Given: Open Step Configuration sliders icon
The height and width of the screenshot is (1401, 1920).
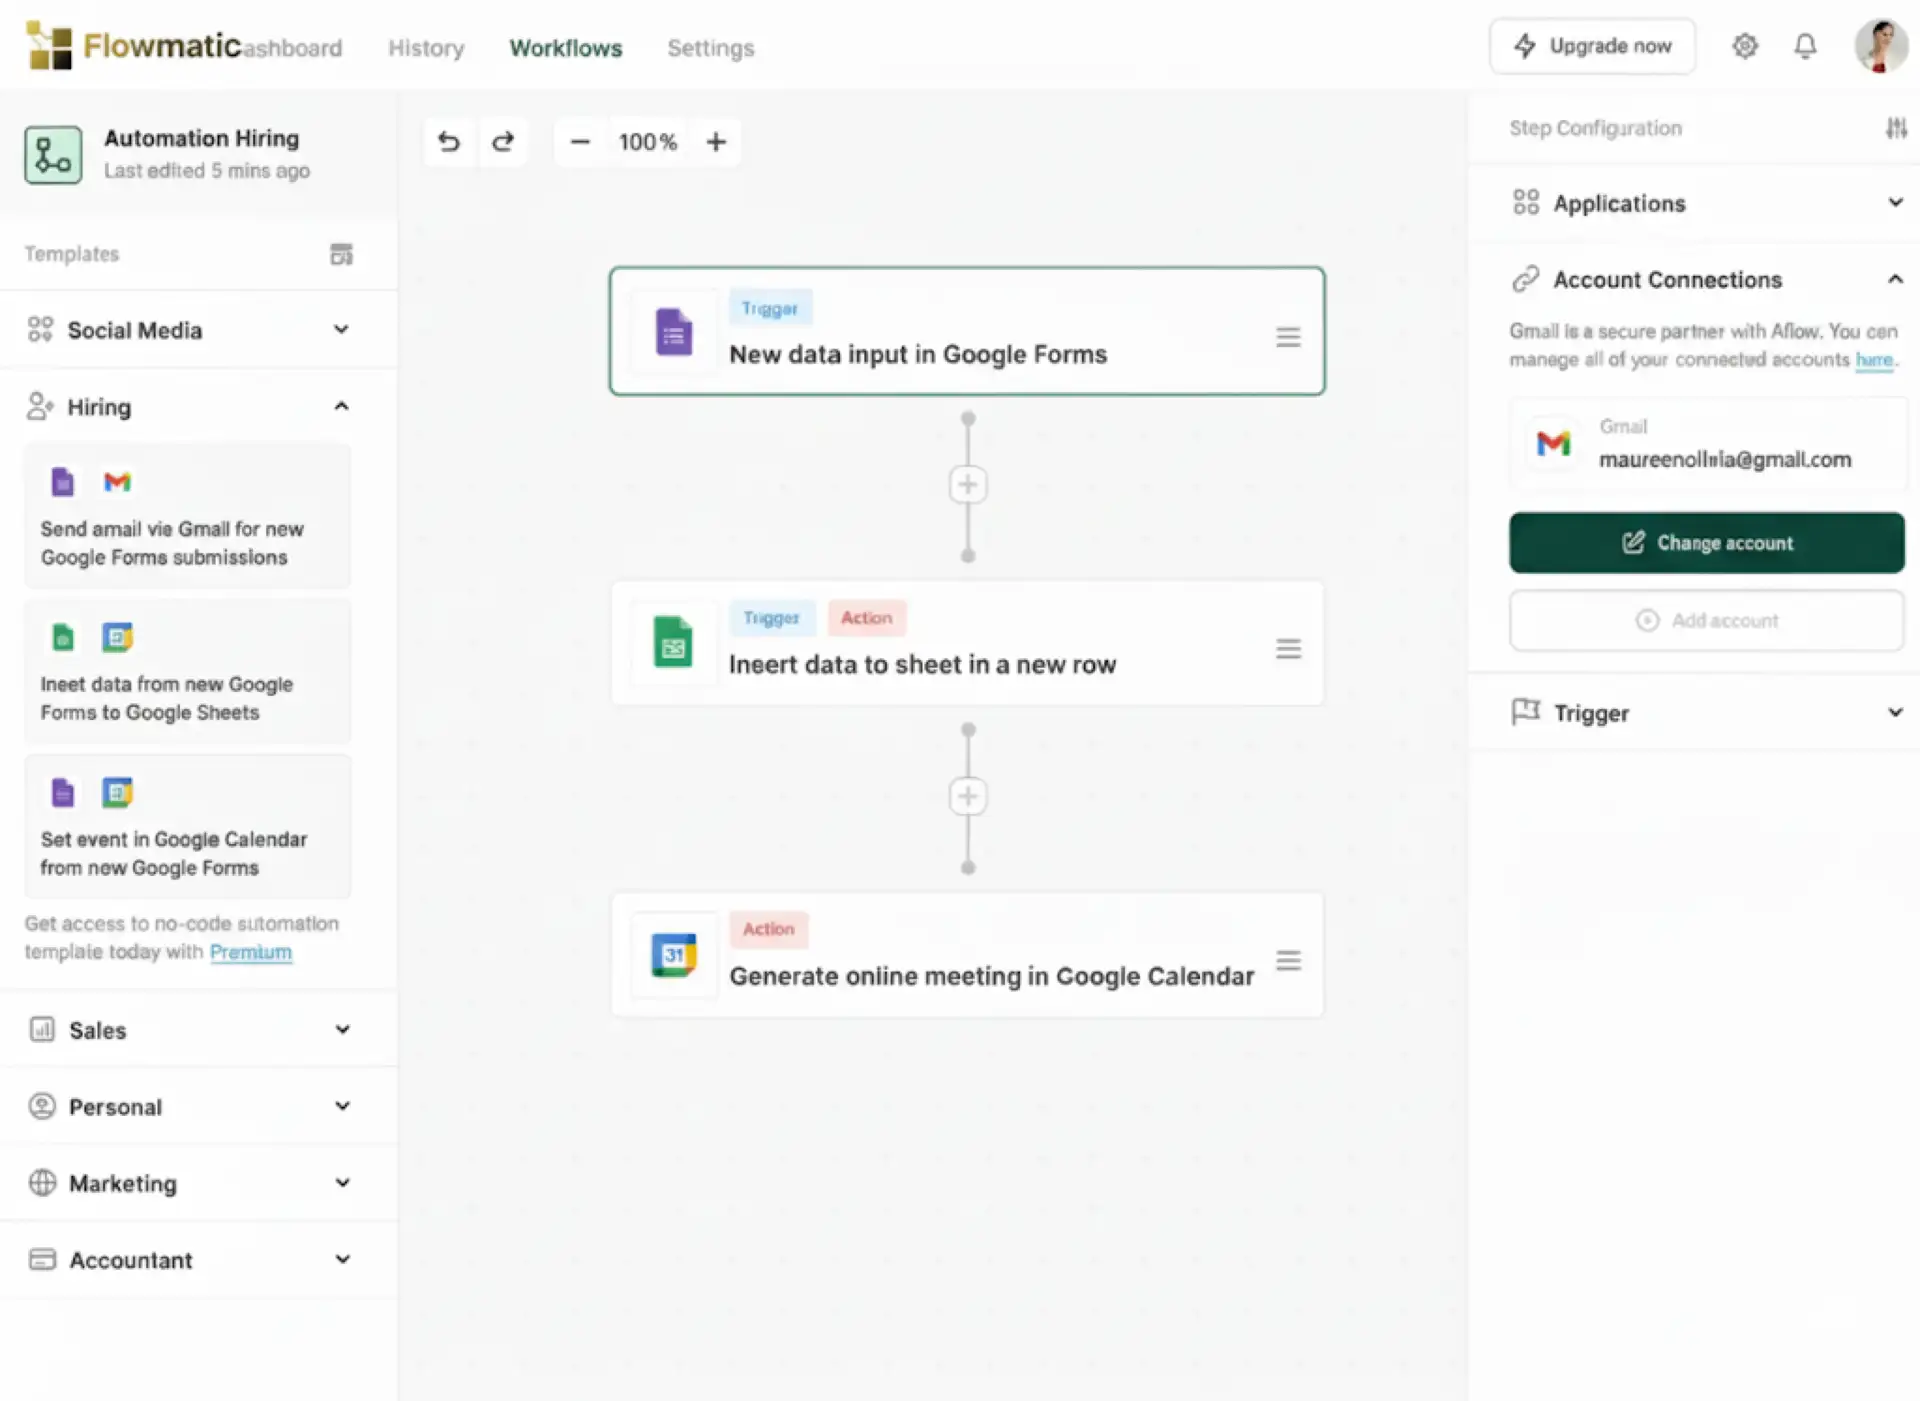Looking at the screenshot, I should click(1896, 128).
